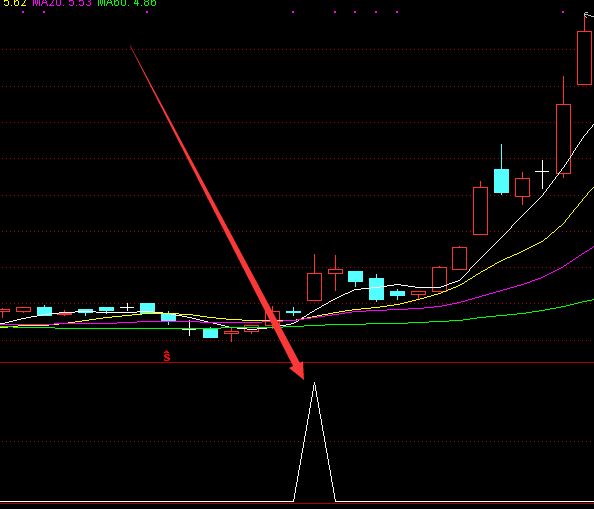Select the large cyan candle in the consolidation cluster
594x509 pixels.
[x=376, y=289]
